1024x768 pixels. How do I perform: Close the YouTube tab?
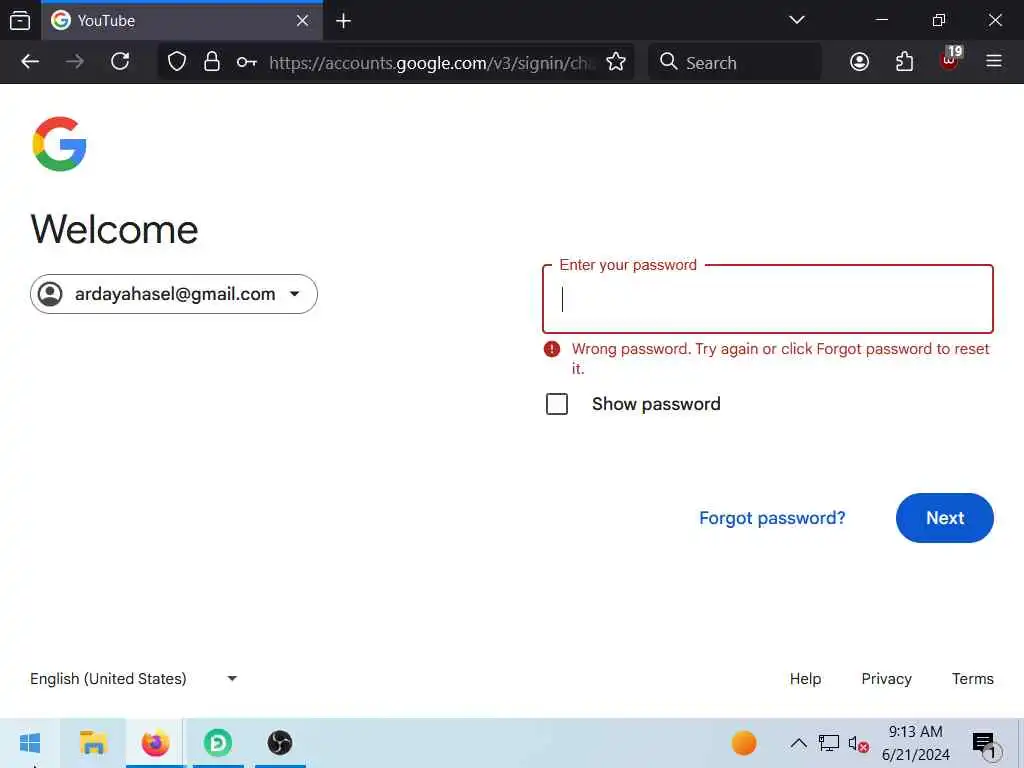[302, 21]
